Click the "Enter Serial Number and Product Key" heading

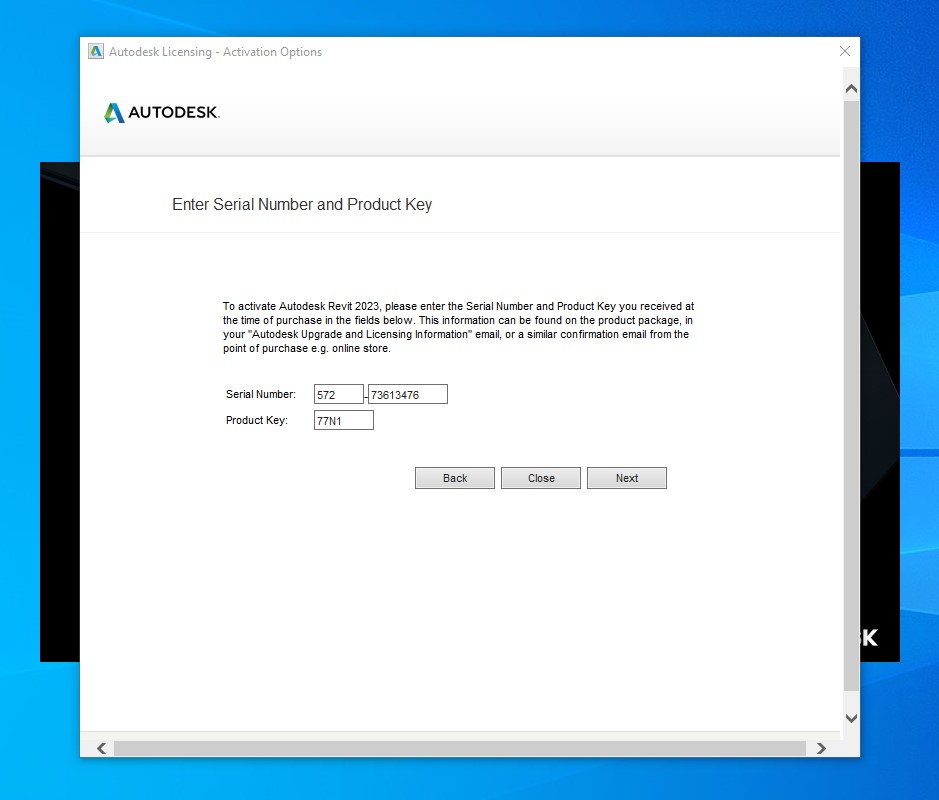(302, 204)
